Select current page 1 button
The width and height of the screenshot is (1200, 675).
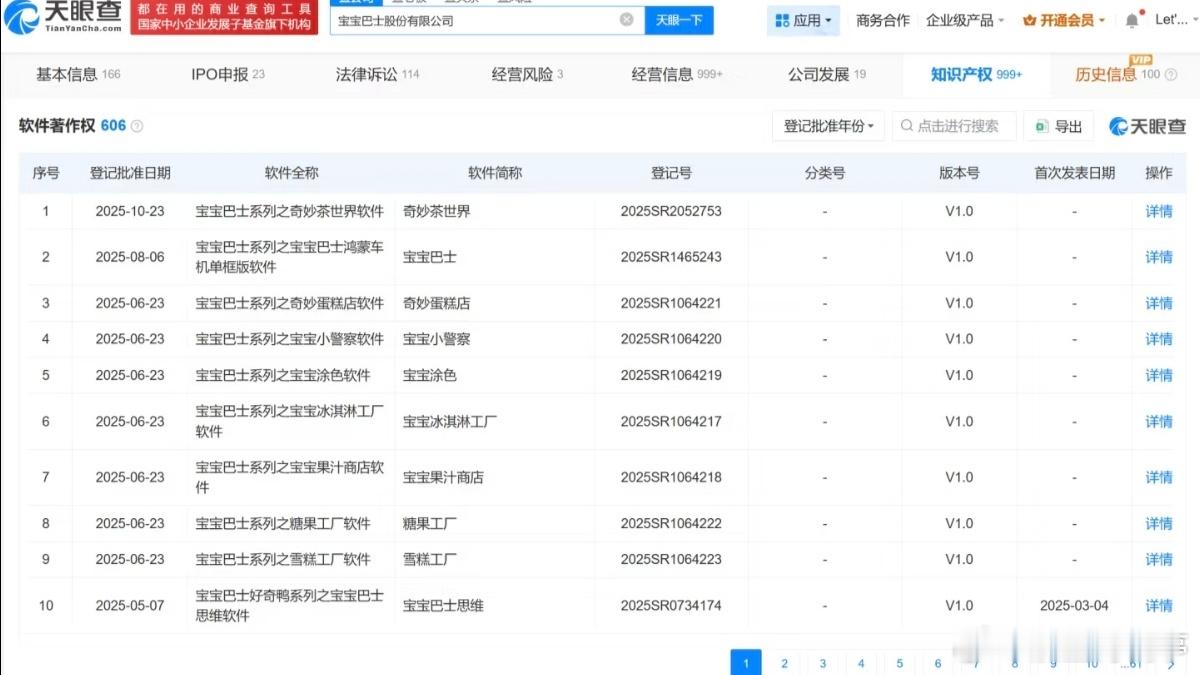coord(746,663)
